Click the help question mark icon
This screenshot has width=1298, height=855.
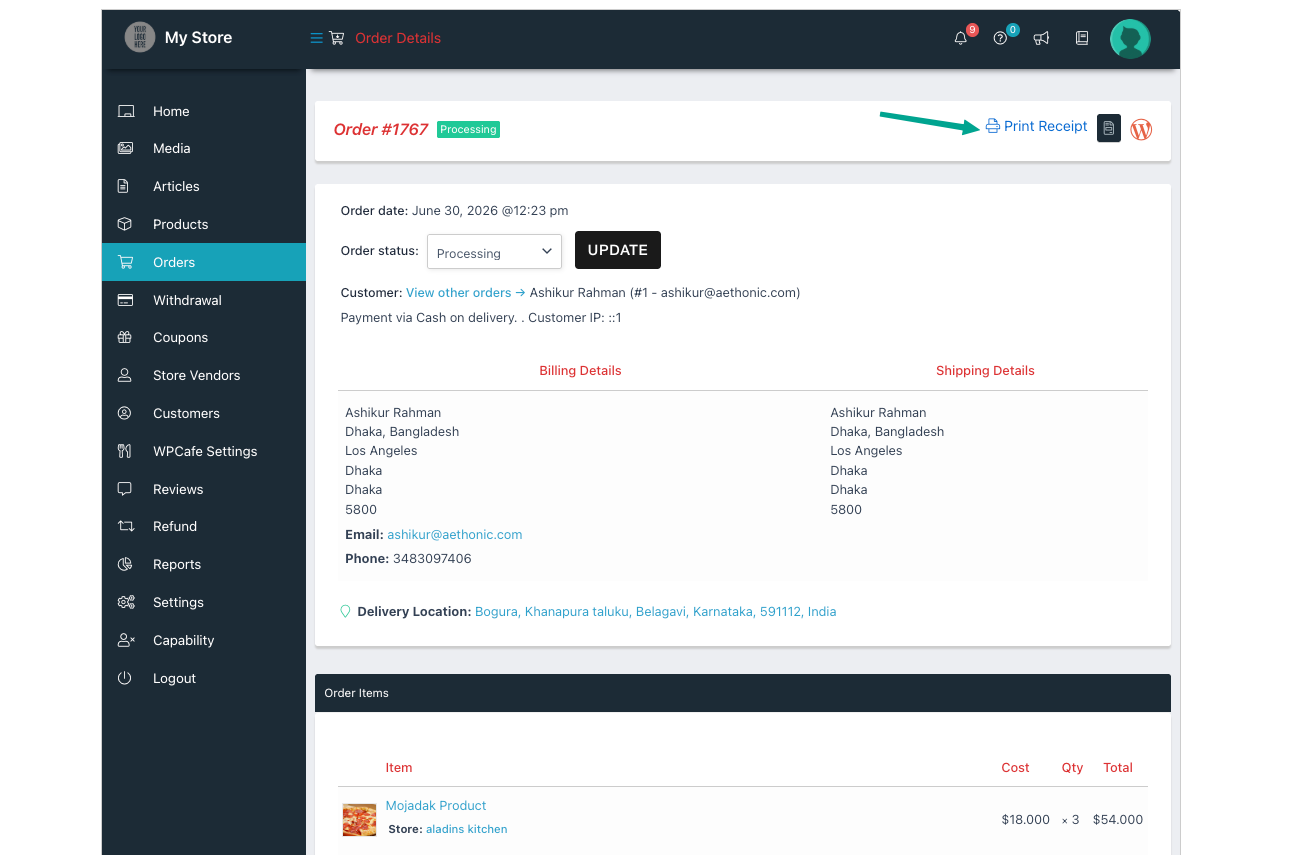[1000, 38]
